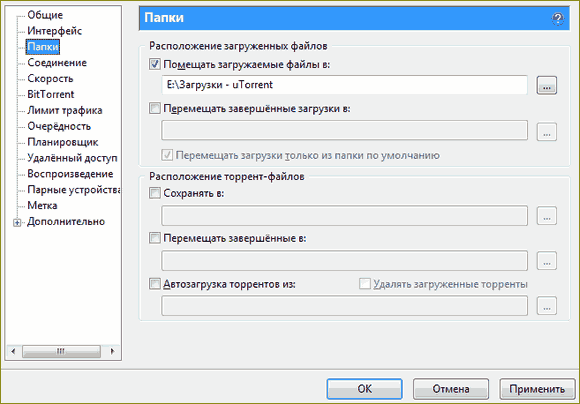Viewport: 580px width, 404px height.
Task: Enable Автозагрузка торрентов из
Action: pos(155,284)
